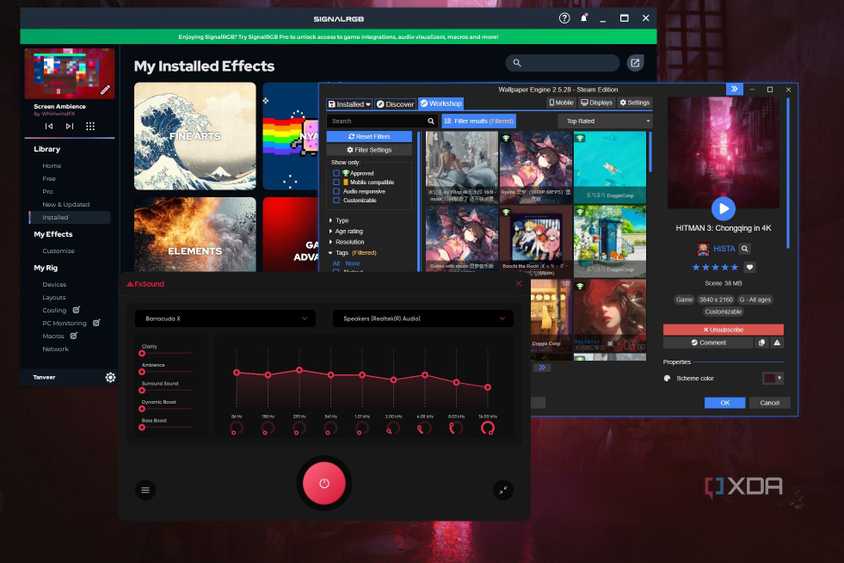
Task: Click the Comment button
Action: point(708,342)
